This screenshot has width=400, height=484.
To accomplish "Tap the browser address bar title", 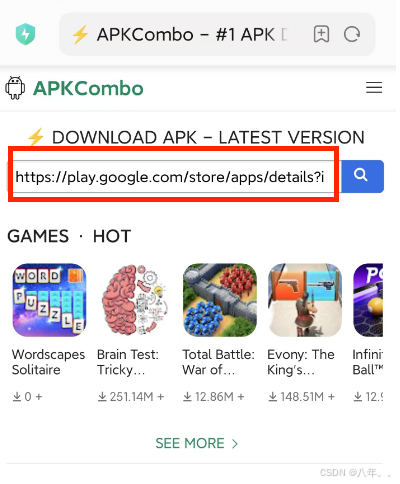I will tap(192, 34).
